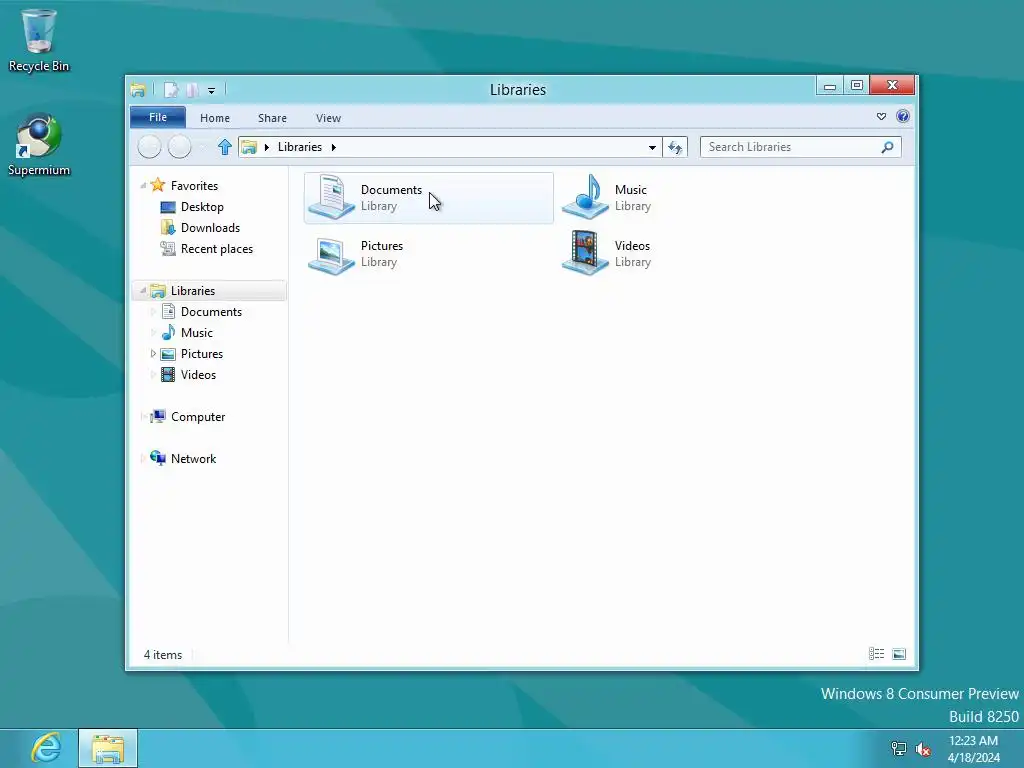Open the Videos library icon
The width and height of the screenshot is (1024, 768).
click(x=585, y=253)
